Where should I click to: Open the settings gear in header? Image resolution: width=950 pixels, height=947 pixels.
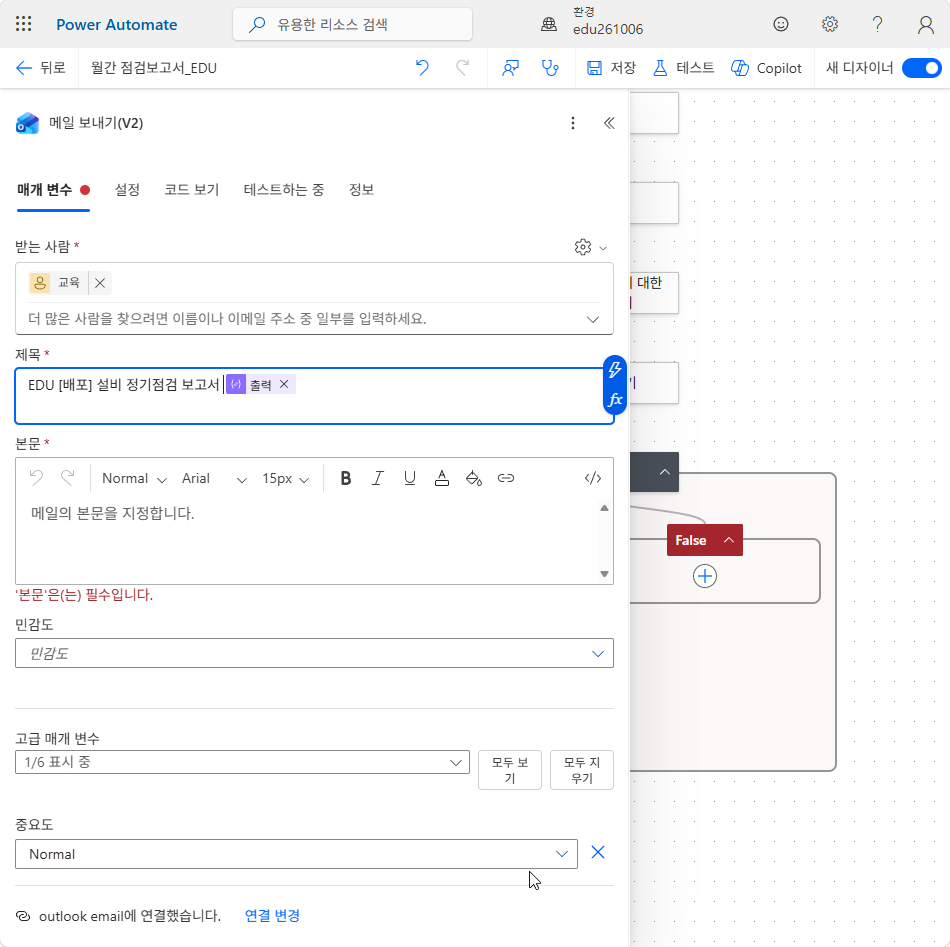(829, 24)
